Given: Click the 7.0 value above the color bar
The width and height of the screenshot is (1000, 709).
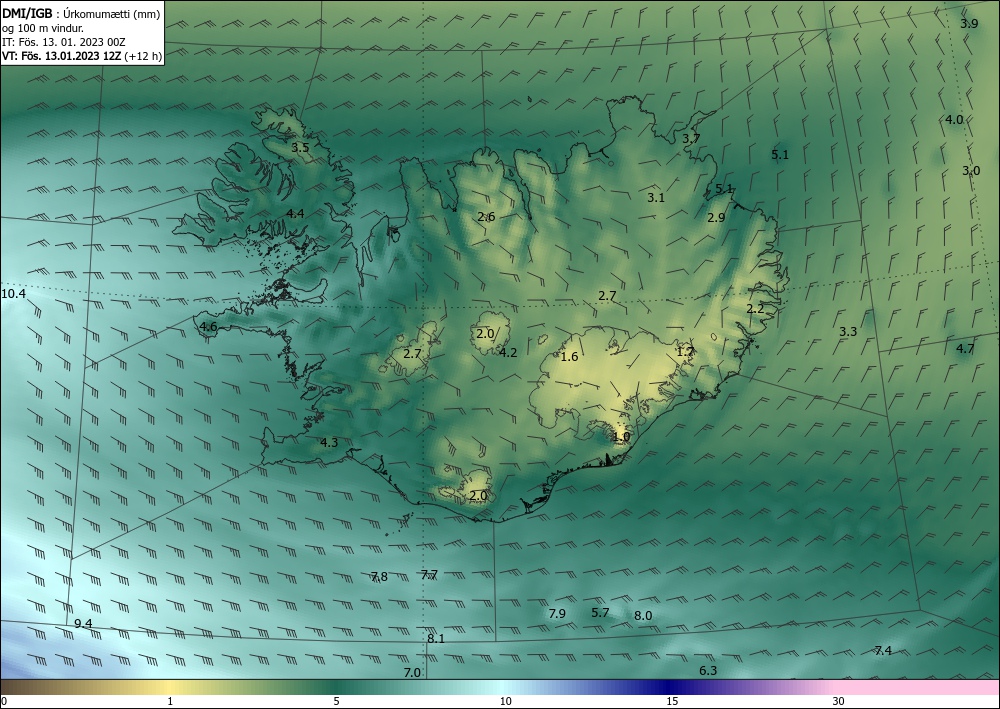Looking at the screenshot, I should tap(413, 673).
